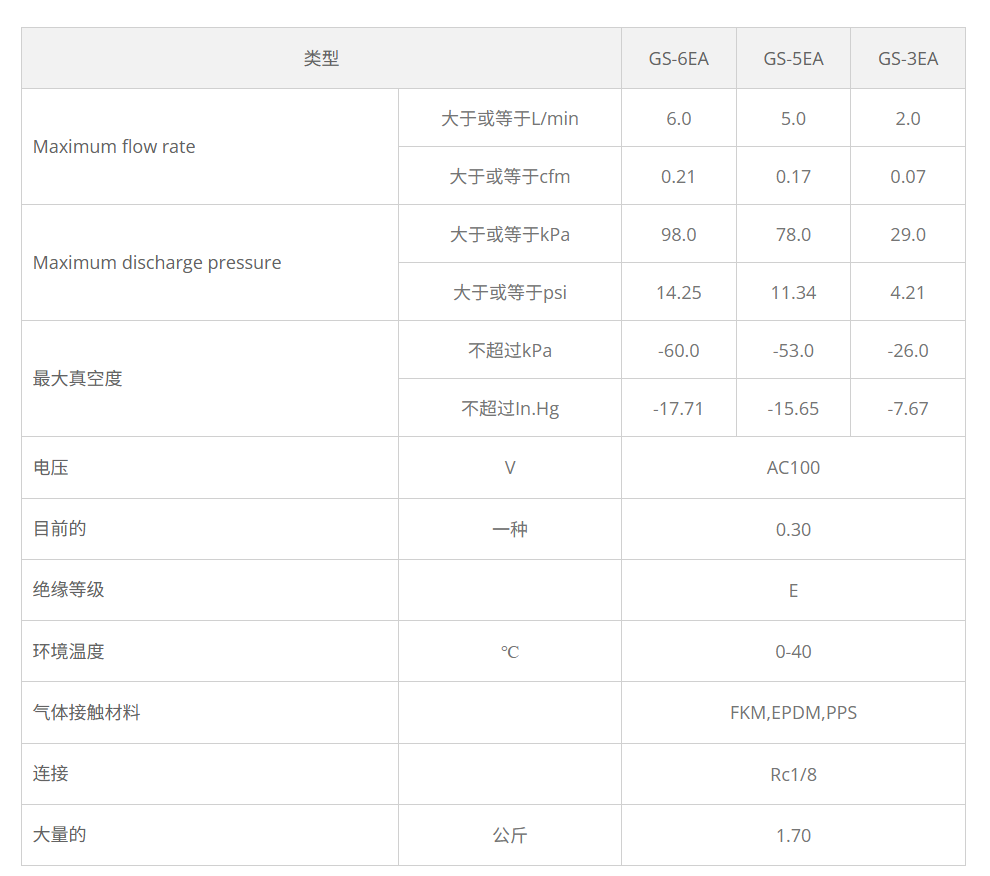Click the -53.0 value for GS-5EA
990x876 pixels.
click(793, 350)
